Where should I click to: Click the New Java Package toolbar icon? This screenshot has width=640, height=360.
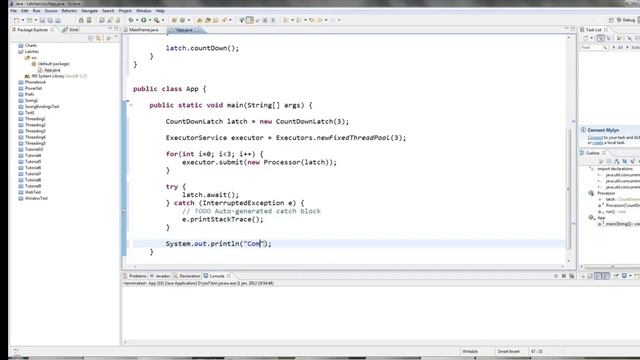[x=174, y=20]
